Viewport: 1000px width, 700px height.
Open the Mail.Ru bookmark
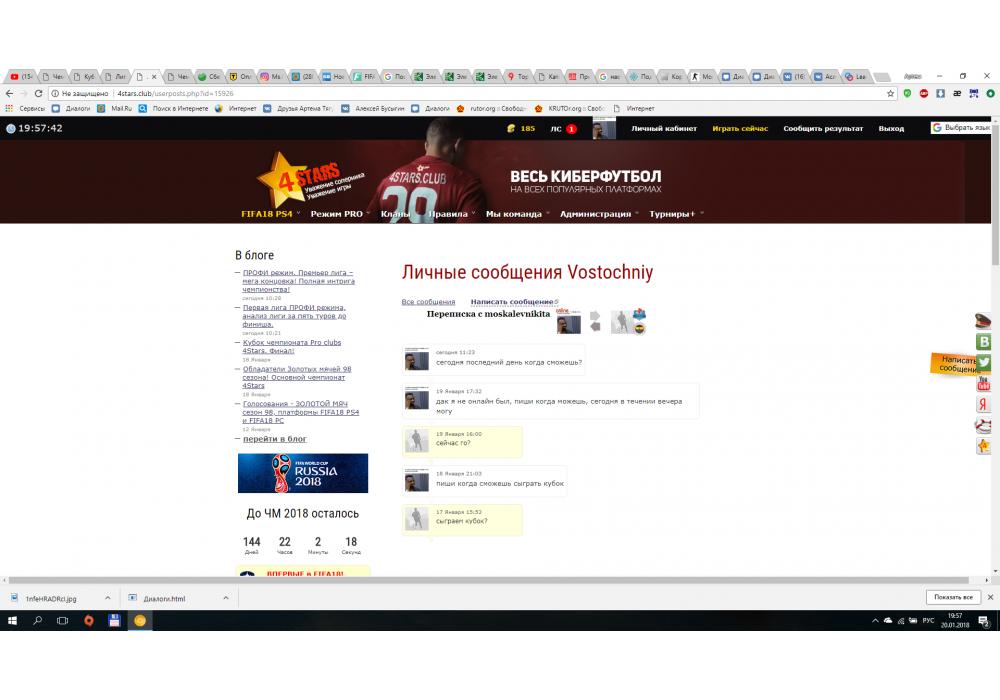(115, 108)
